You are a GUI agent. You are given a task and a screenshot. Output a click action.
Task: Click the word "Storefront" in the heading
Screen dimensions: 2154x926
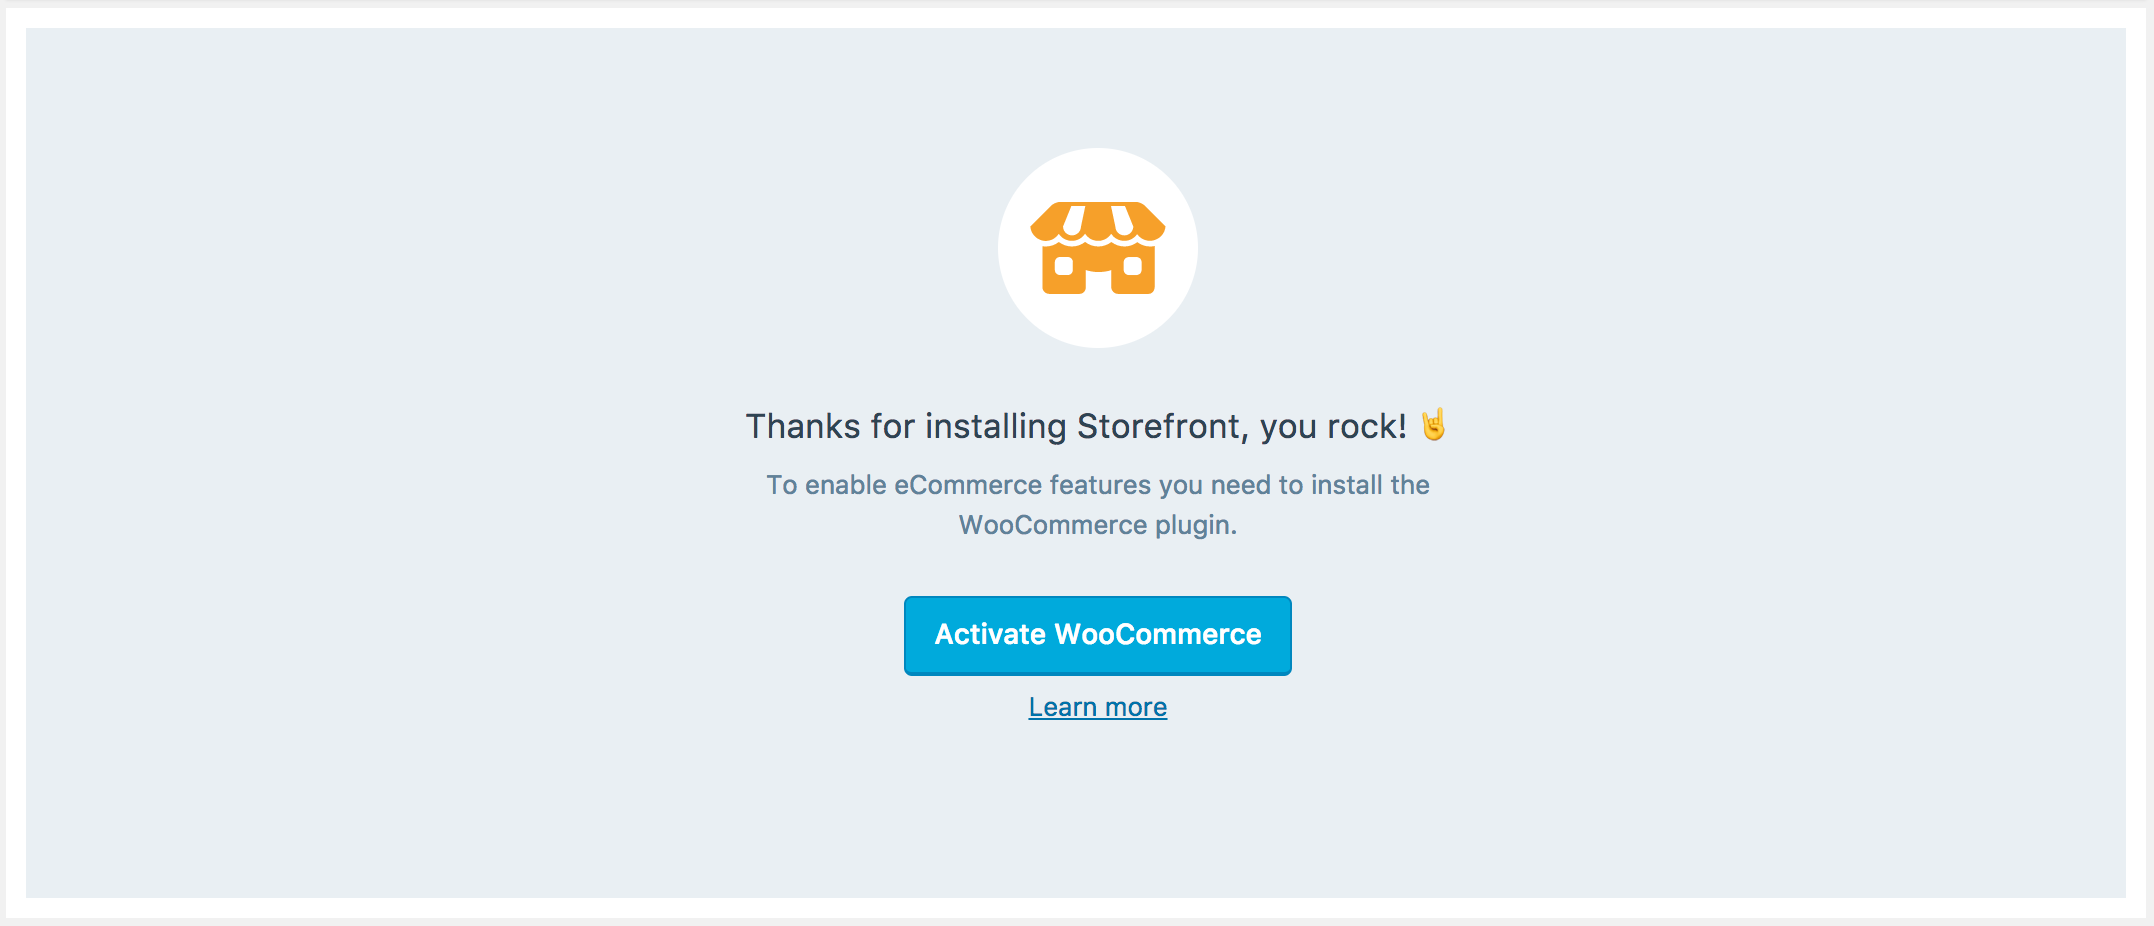[1160, 426]
